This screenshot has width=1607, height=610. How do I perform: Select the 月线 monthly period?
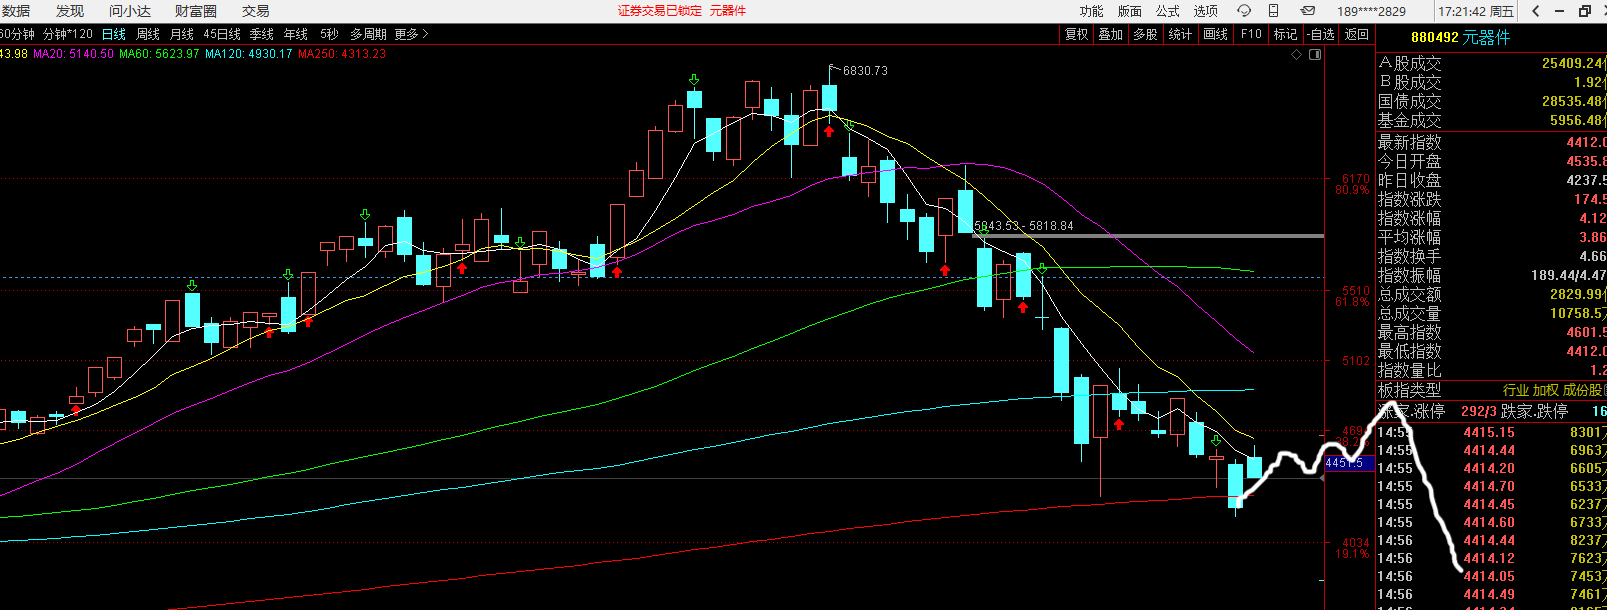[x=182, y=34]
